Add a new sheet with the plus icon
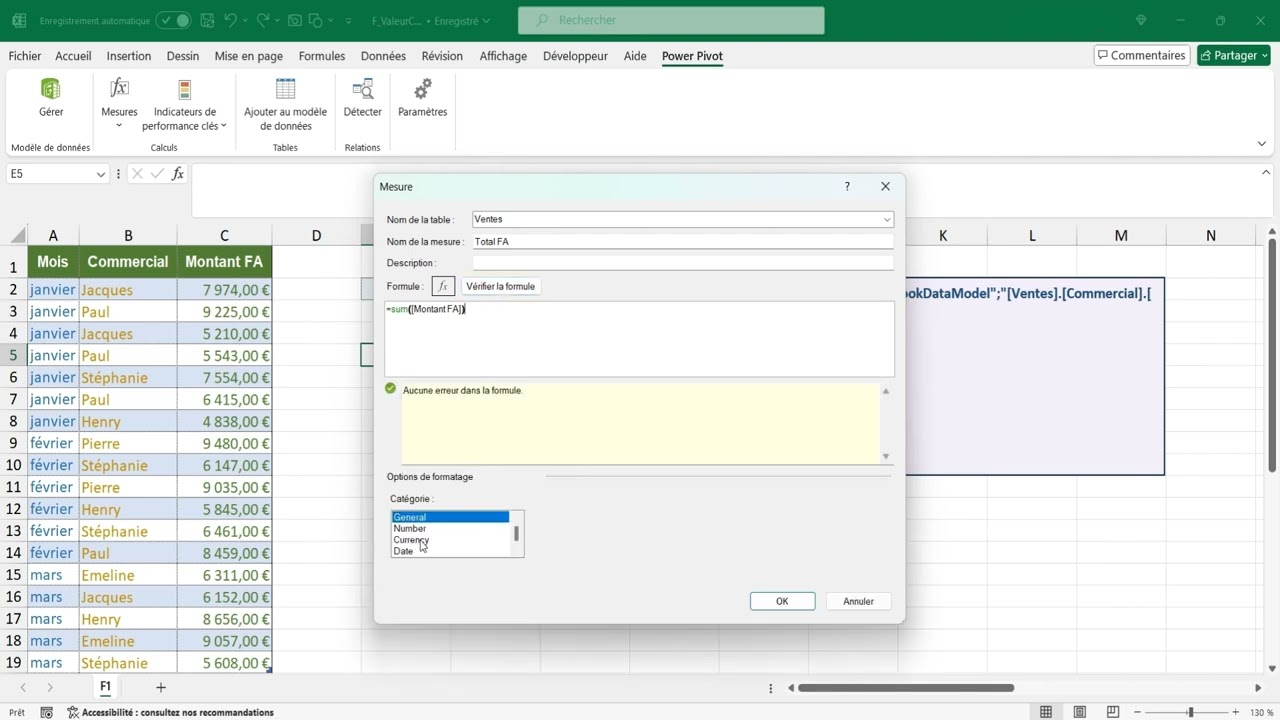The width and height of the screenshot is (1280, 720). (x=160, y=687)
